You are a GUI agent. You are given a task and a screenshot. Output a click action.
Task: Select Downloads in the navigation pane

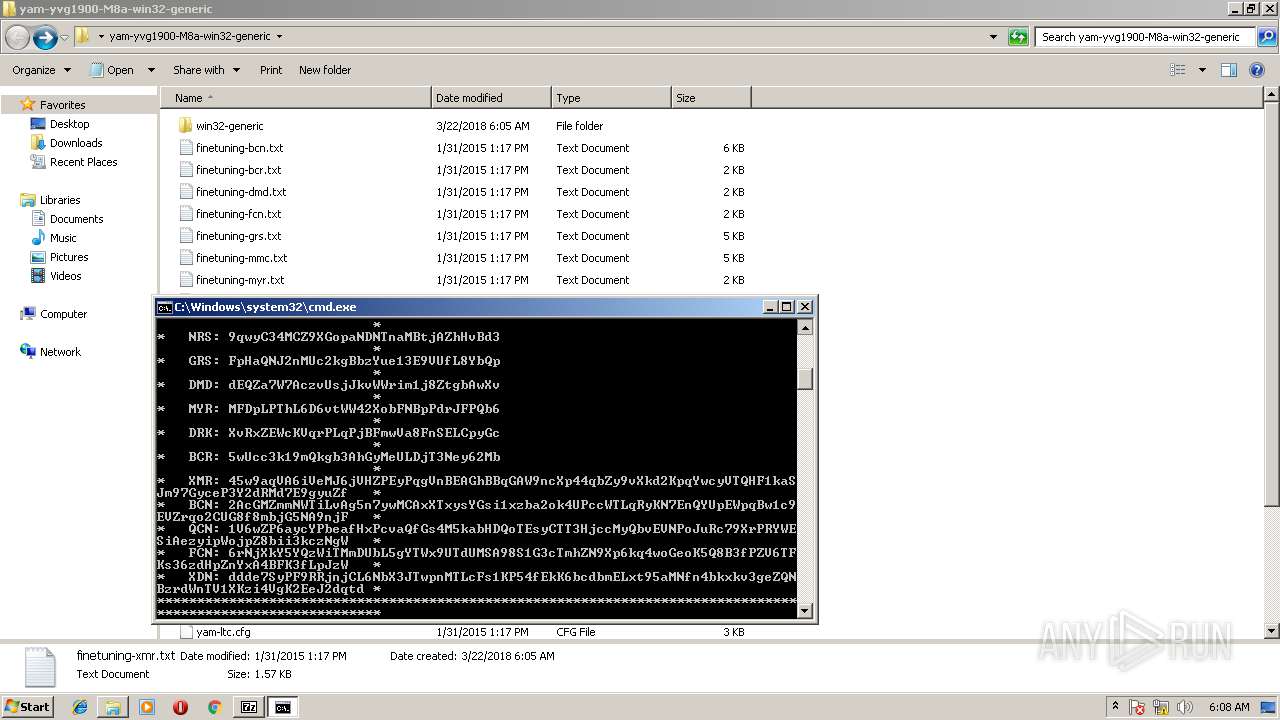tap(76, 143)
